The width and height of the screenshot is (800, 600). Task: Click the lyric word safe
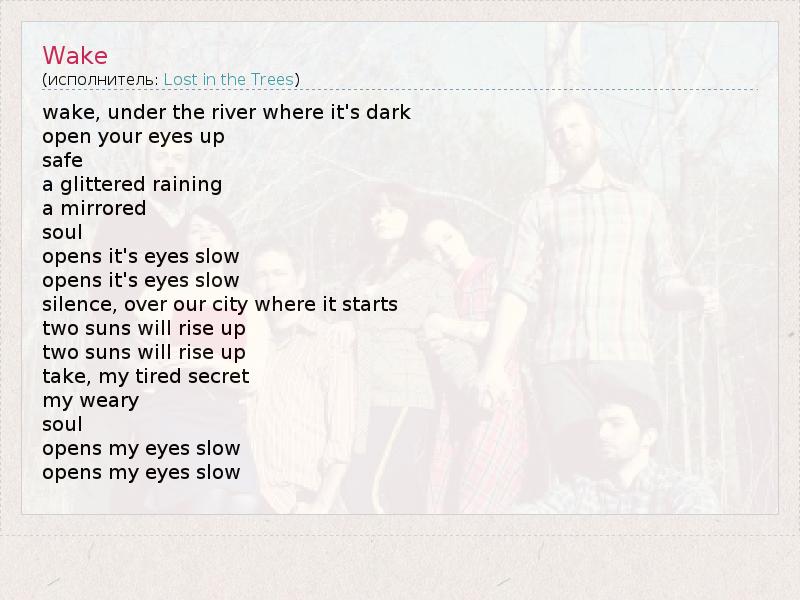62,160
